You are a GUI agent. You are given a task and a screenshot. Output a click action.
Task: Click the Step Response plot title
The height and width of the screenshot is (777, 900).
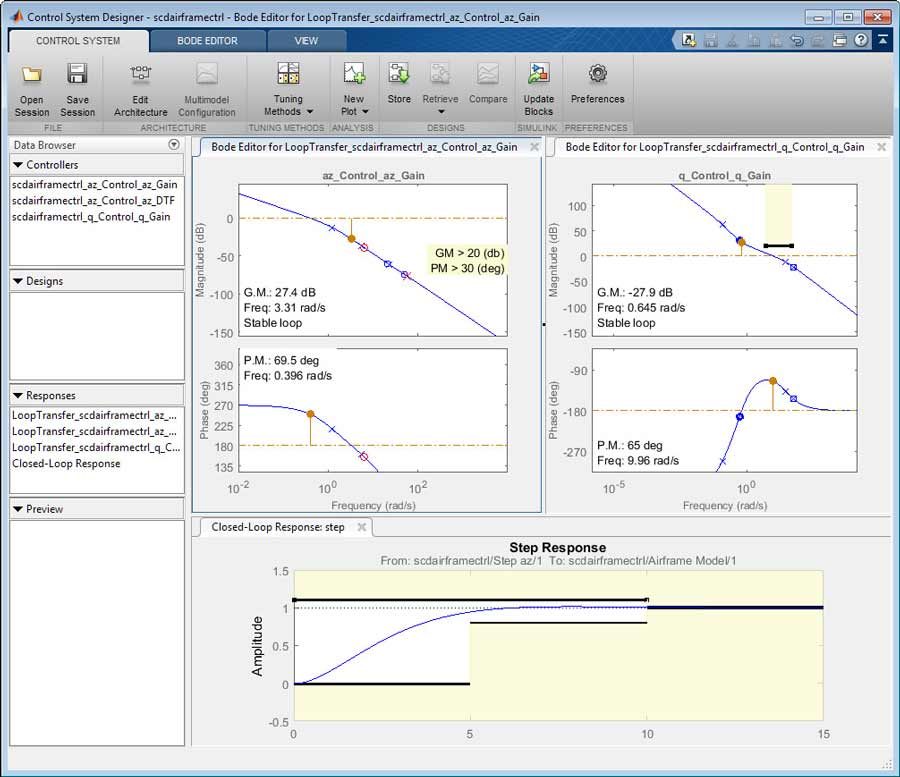pos(557,547)
